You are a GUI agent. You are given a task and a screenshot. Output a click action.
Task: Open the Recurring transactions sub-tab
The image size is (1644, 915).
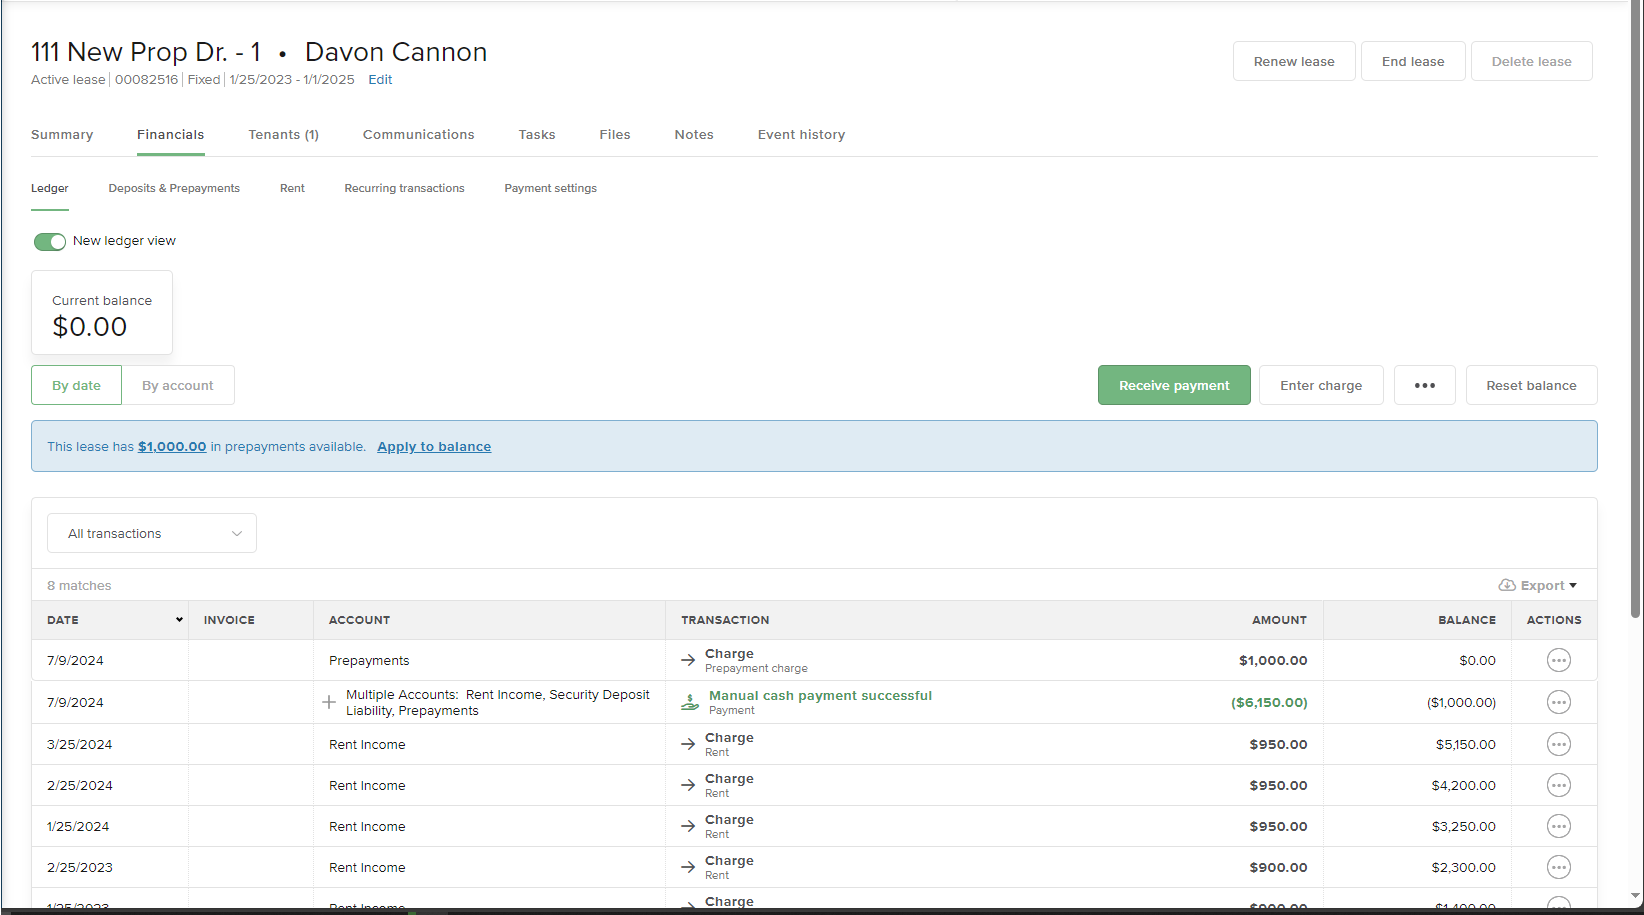coord(404,188)
